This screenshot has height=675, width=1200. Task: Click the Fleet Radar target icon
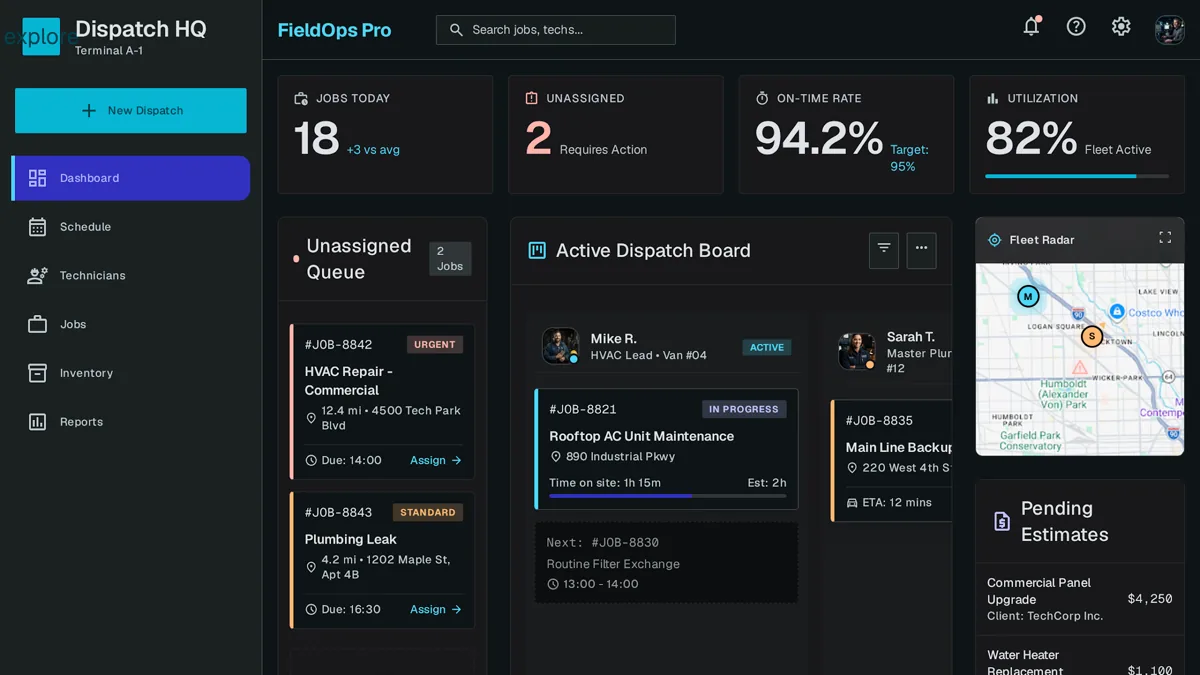995,240
